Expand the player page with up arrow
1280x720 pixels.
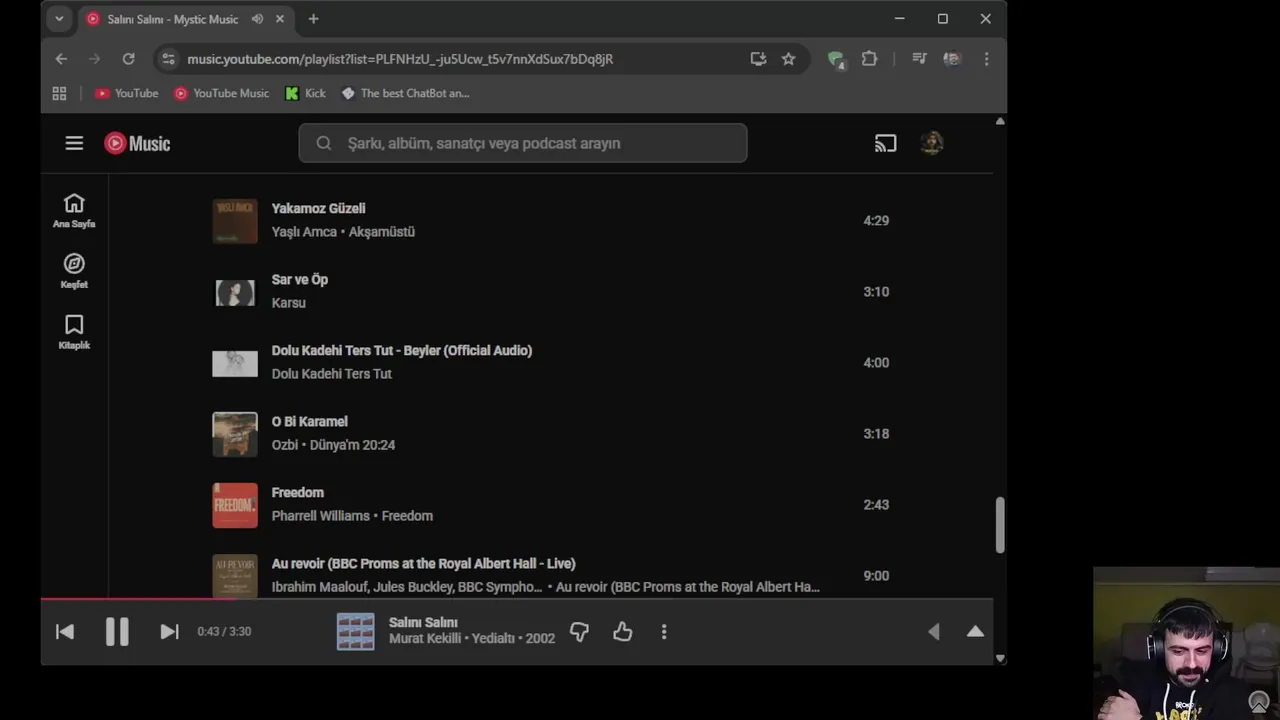(975, 631)
